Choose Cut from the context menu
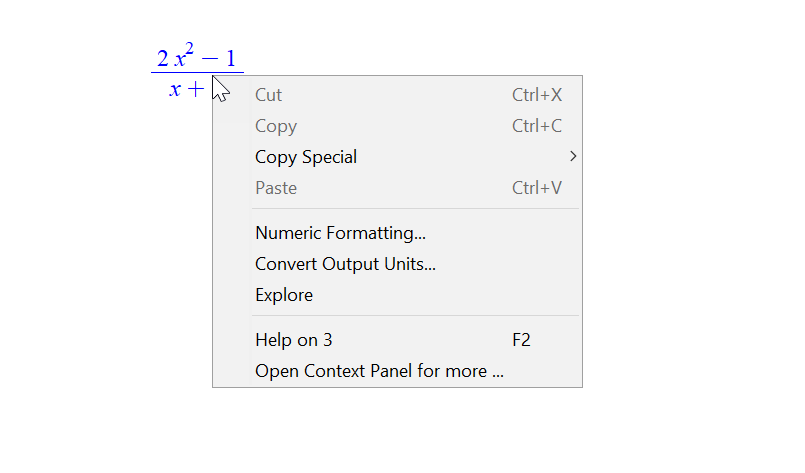805x473 pixels. [x=397, y=95]
